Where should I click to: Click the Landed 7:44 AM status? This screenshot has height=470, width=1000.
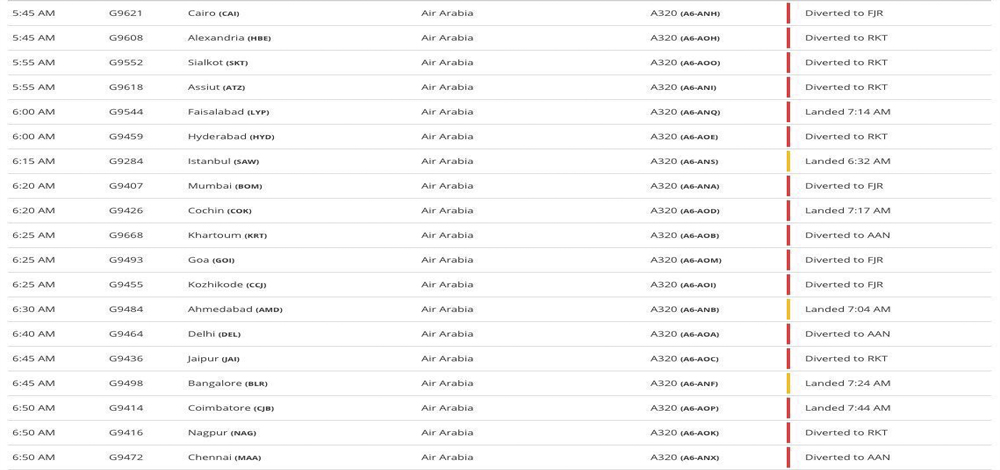tap(847, 408)
